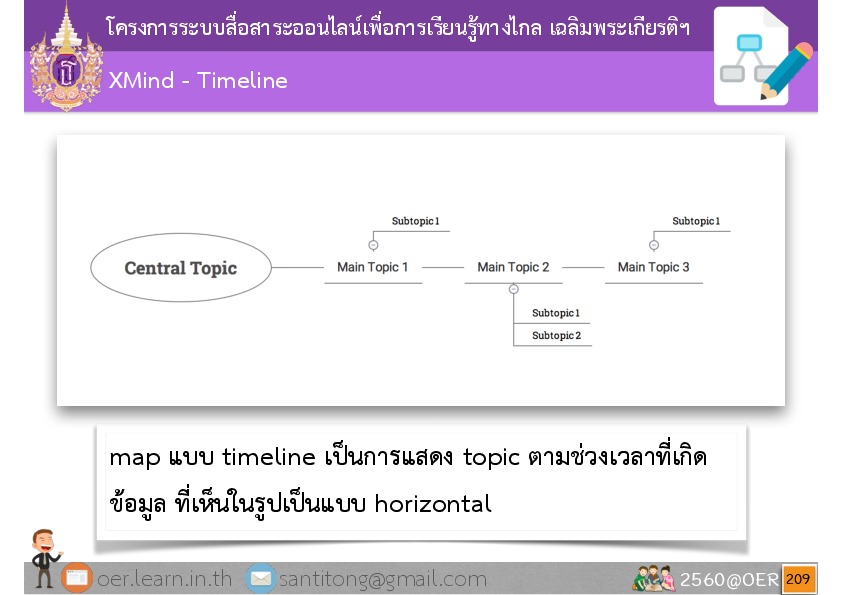842x595 pixels.
Task: Open the oer.learn.in.th link
Action: (x=164, y=579)
